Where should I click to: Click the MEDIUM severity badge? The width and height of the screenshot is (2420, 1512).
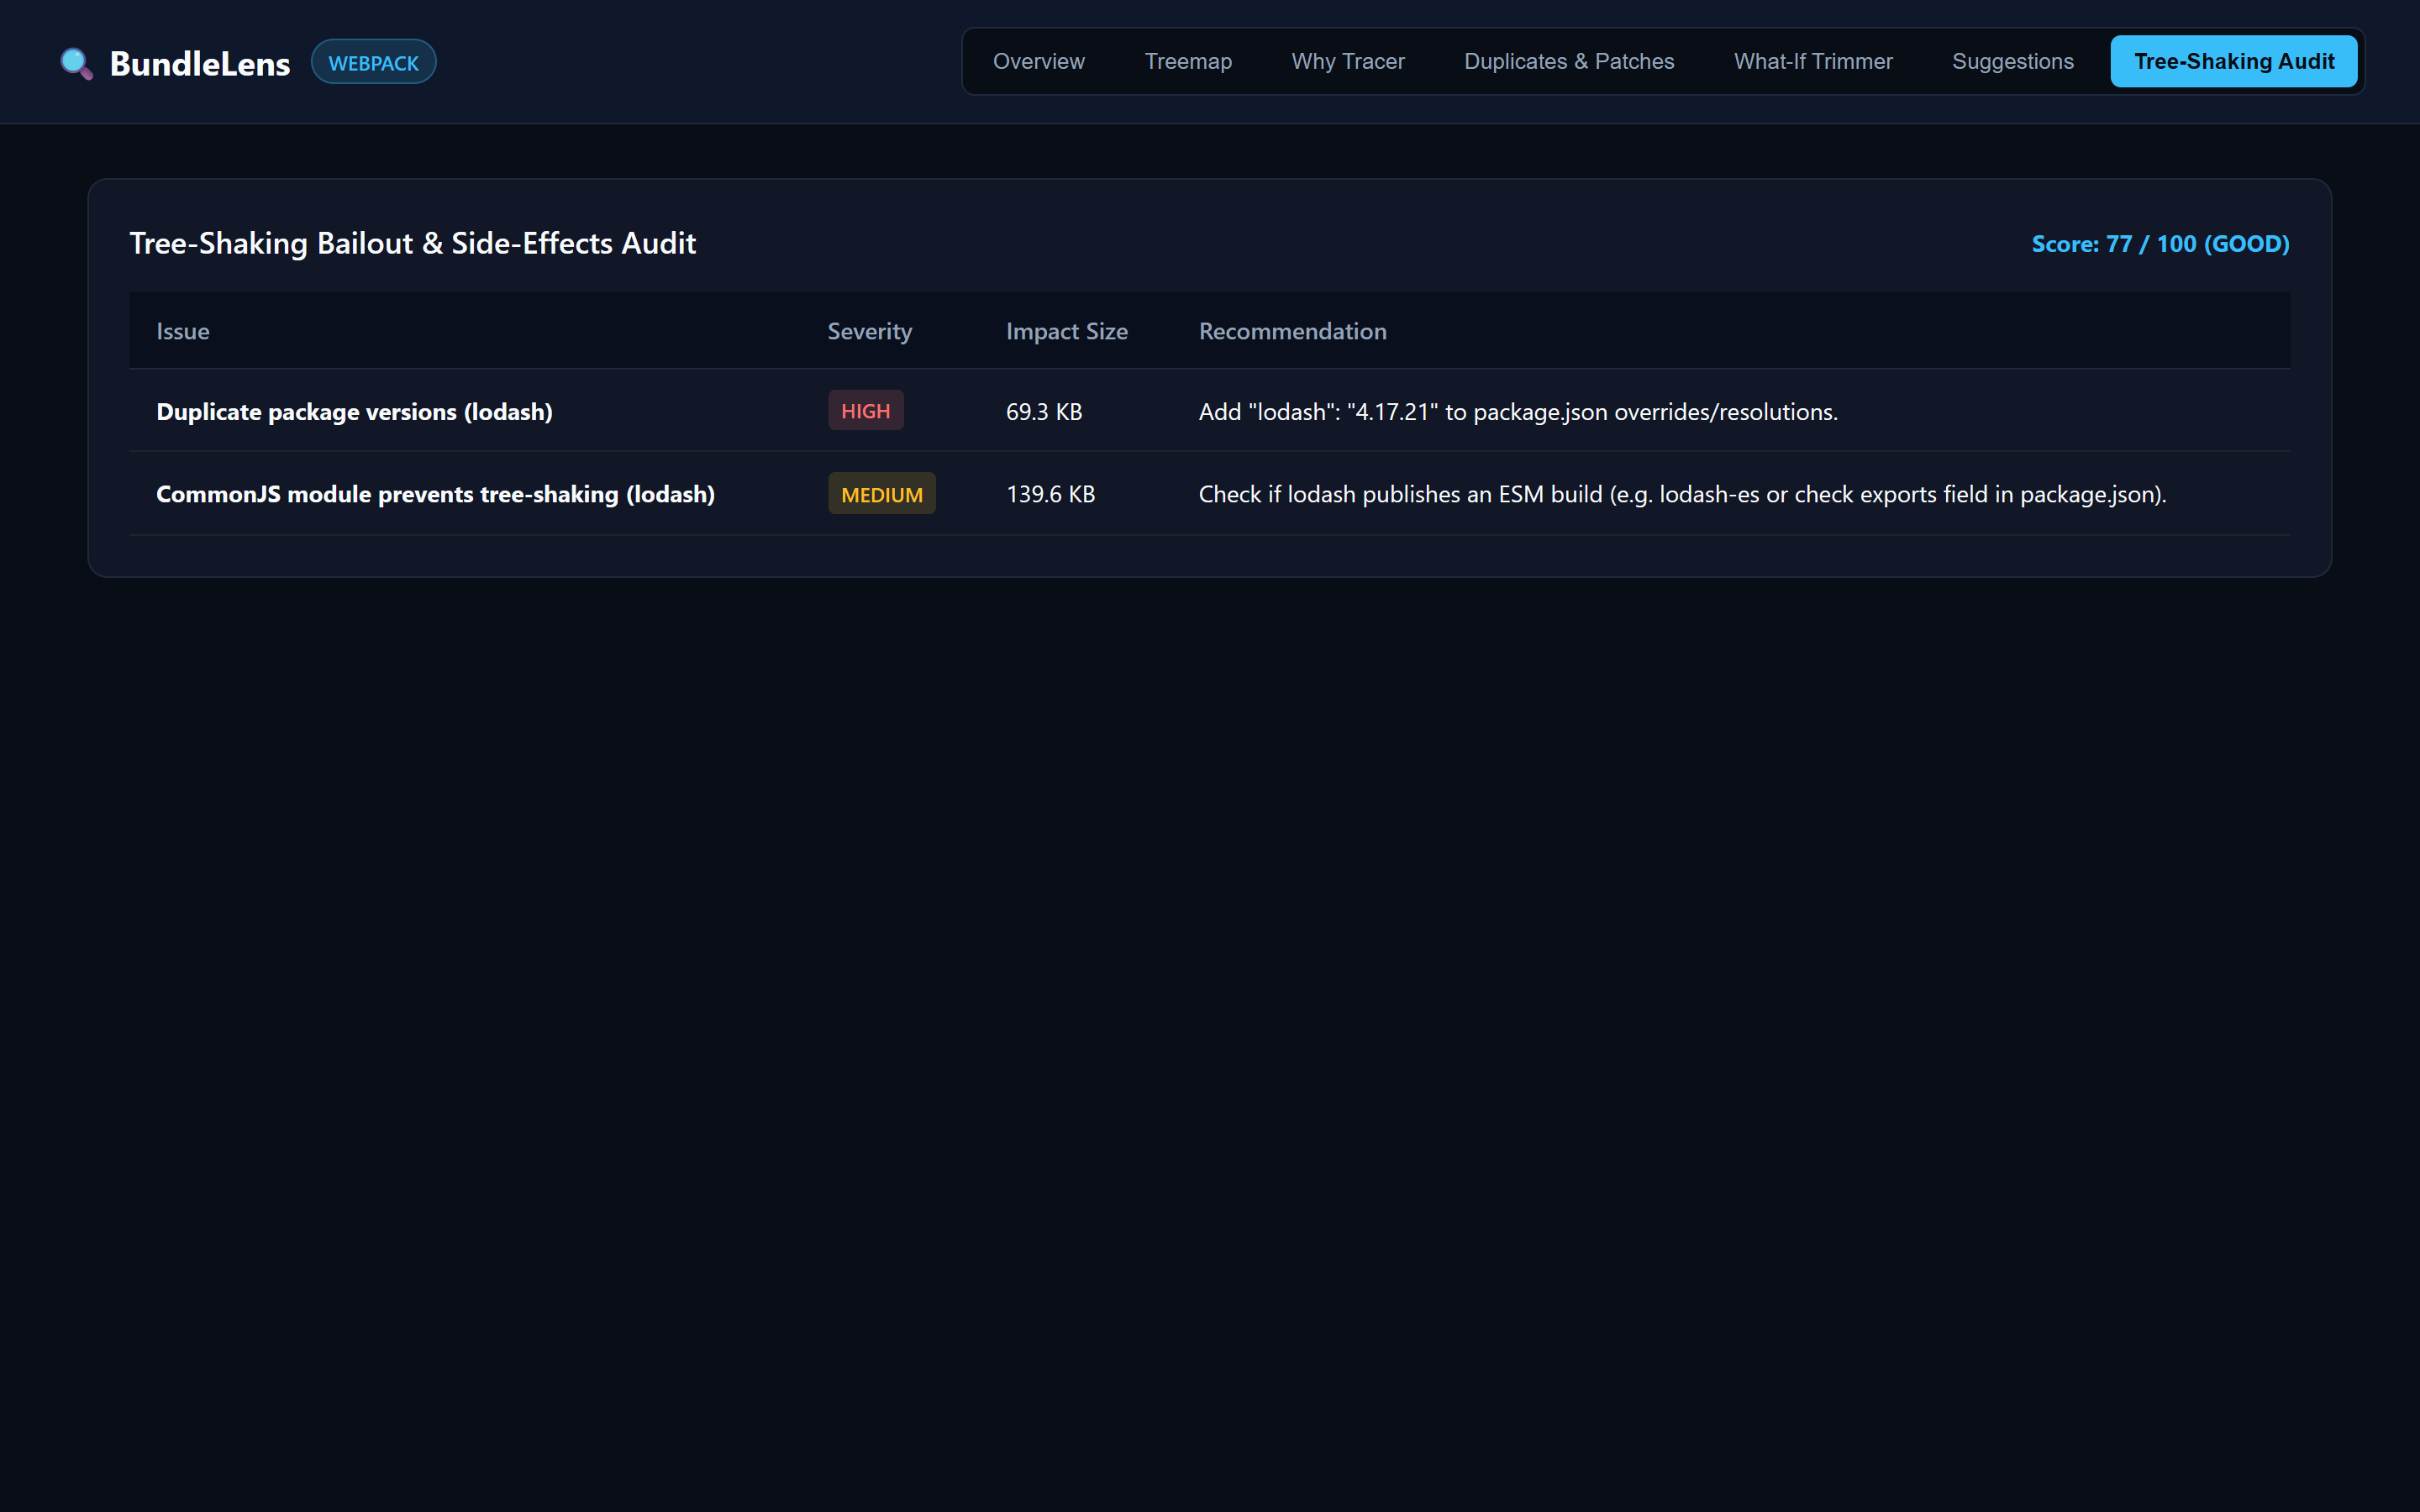pos(881,494)
